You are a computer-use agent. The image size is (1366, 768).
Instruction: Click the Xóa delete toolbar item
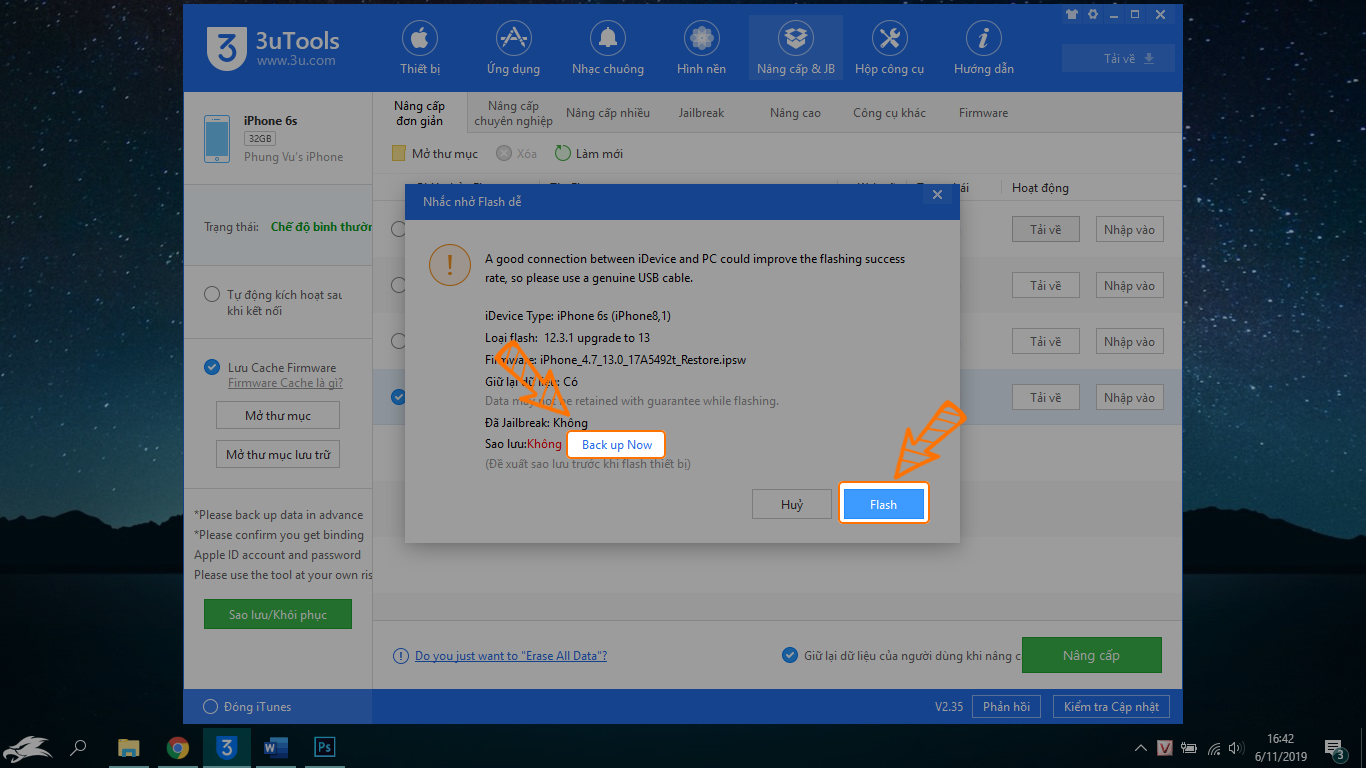[x=517, y=153]
